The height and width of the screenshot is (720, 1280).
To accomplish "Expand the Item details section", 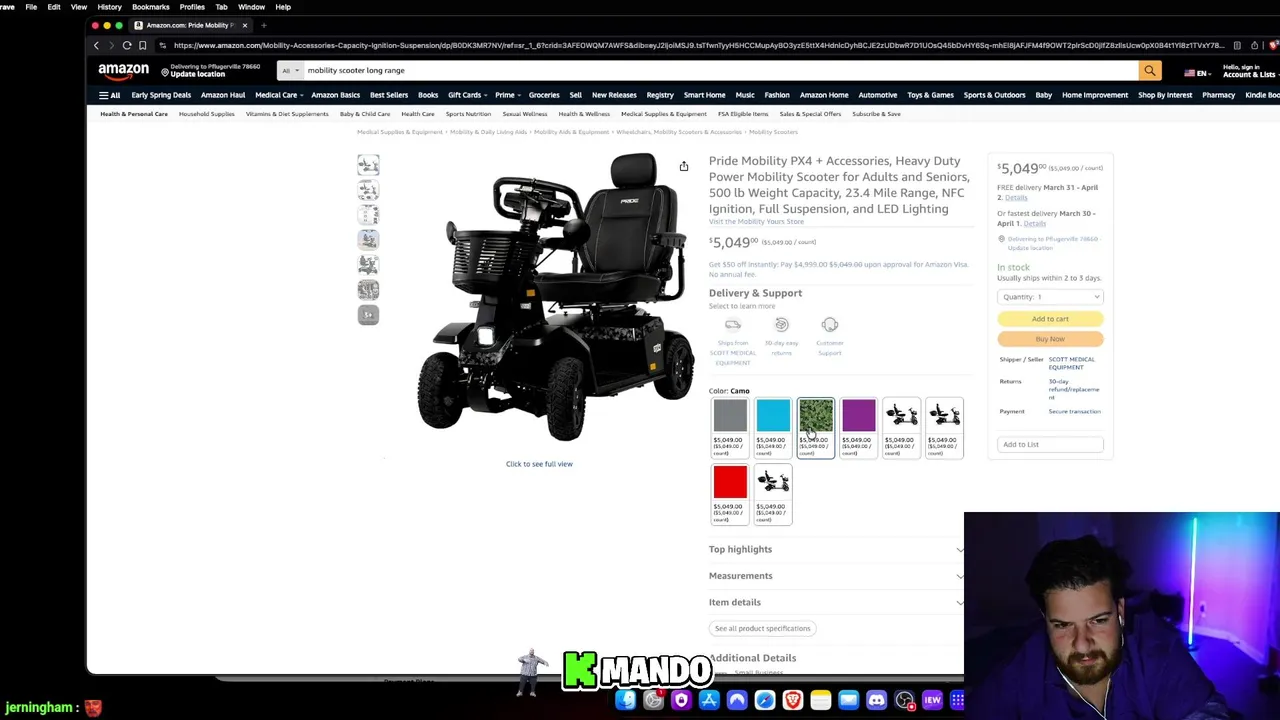I will coord(836,602).
